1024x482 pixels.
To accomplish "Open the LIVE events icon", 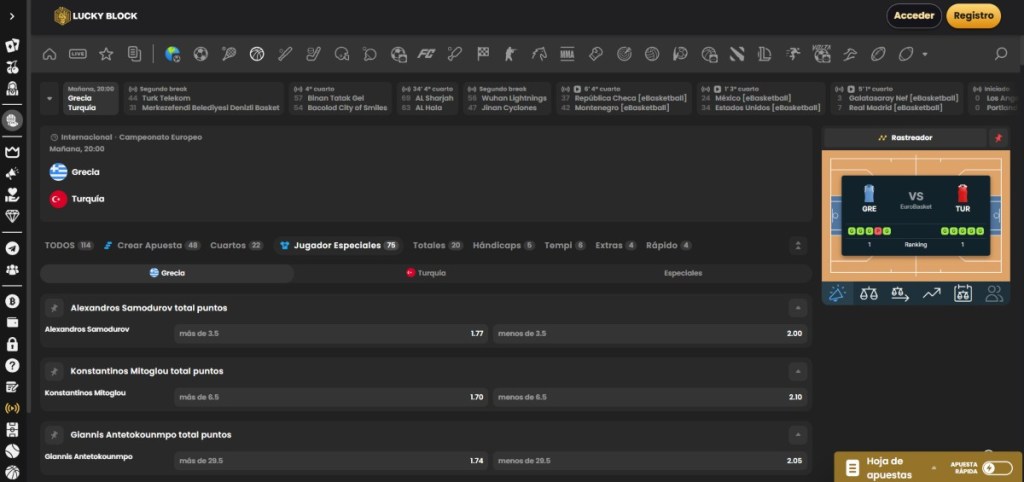I will click(x=78, y=54).
